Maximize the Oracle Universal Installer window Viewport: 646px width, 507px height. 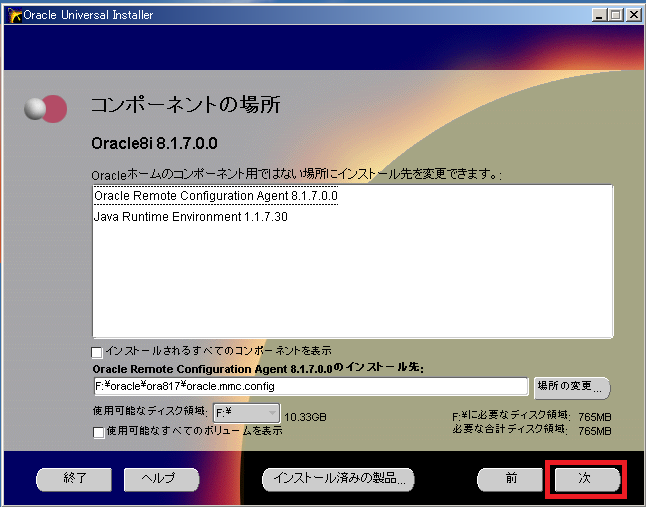(616, 15)
